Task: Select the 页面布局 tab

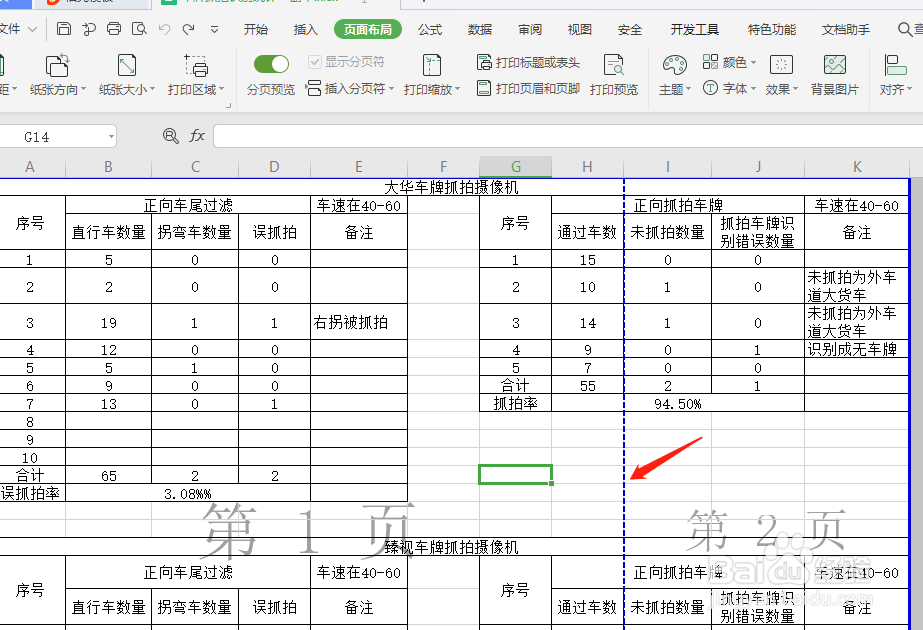Action: point(368,29)
